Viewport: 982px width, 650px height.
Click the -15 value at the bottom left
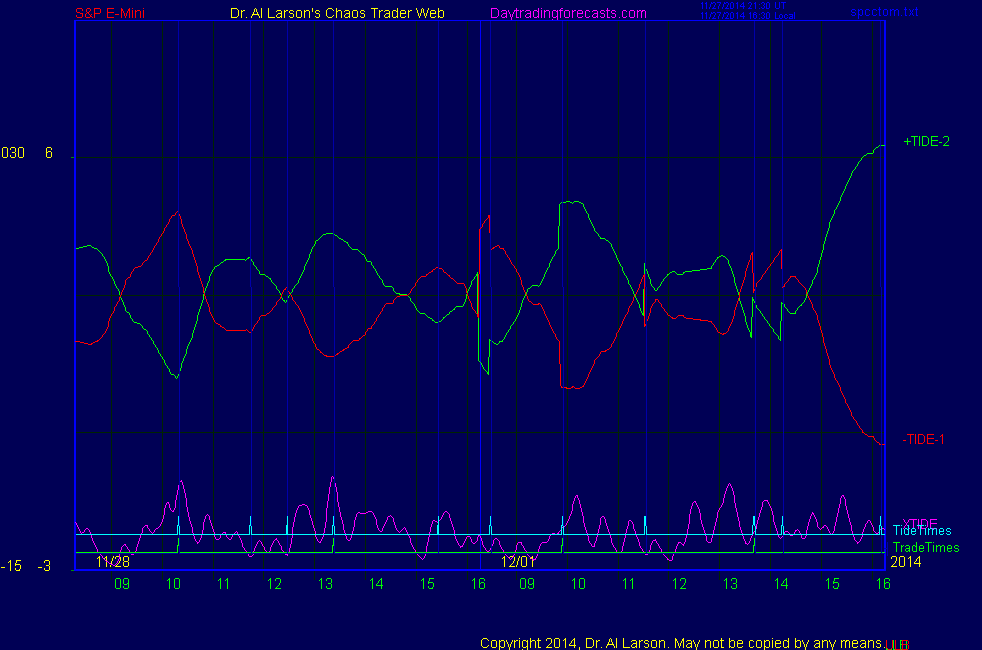click(11, 567)
